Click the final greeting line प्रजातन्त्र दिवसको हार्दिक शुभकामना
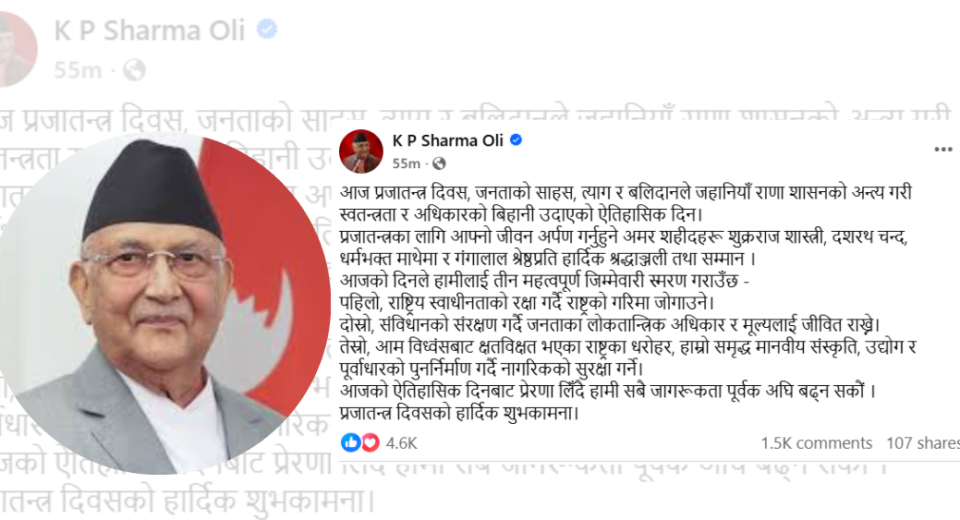This screenshot has width=960, height=520. click(x=459, y=413)
